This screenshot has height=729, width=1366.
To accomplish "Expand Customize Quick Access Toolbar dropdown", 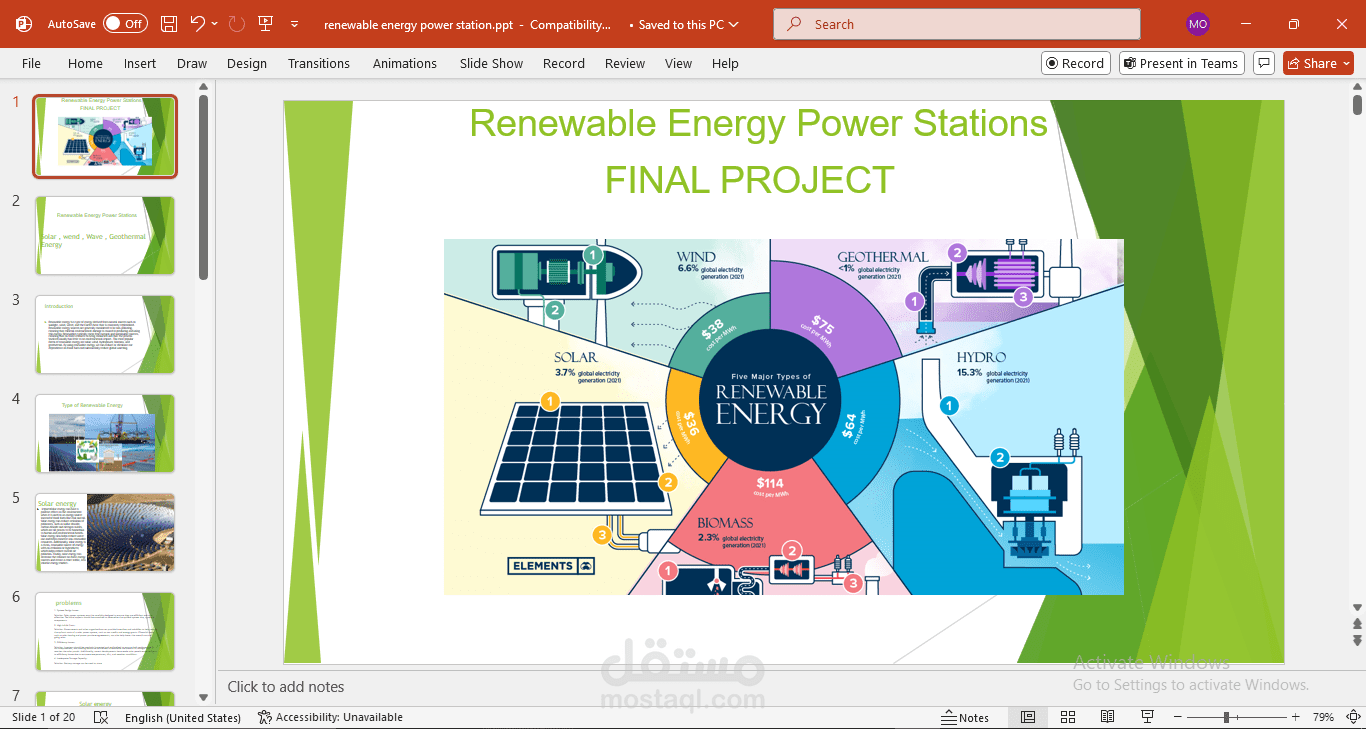I will (x=294, y=24).
